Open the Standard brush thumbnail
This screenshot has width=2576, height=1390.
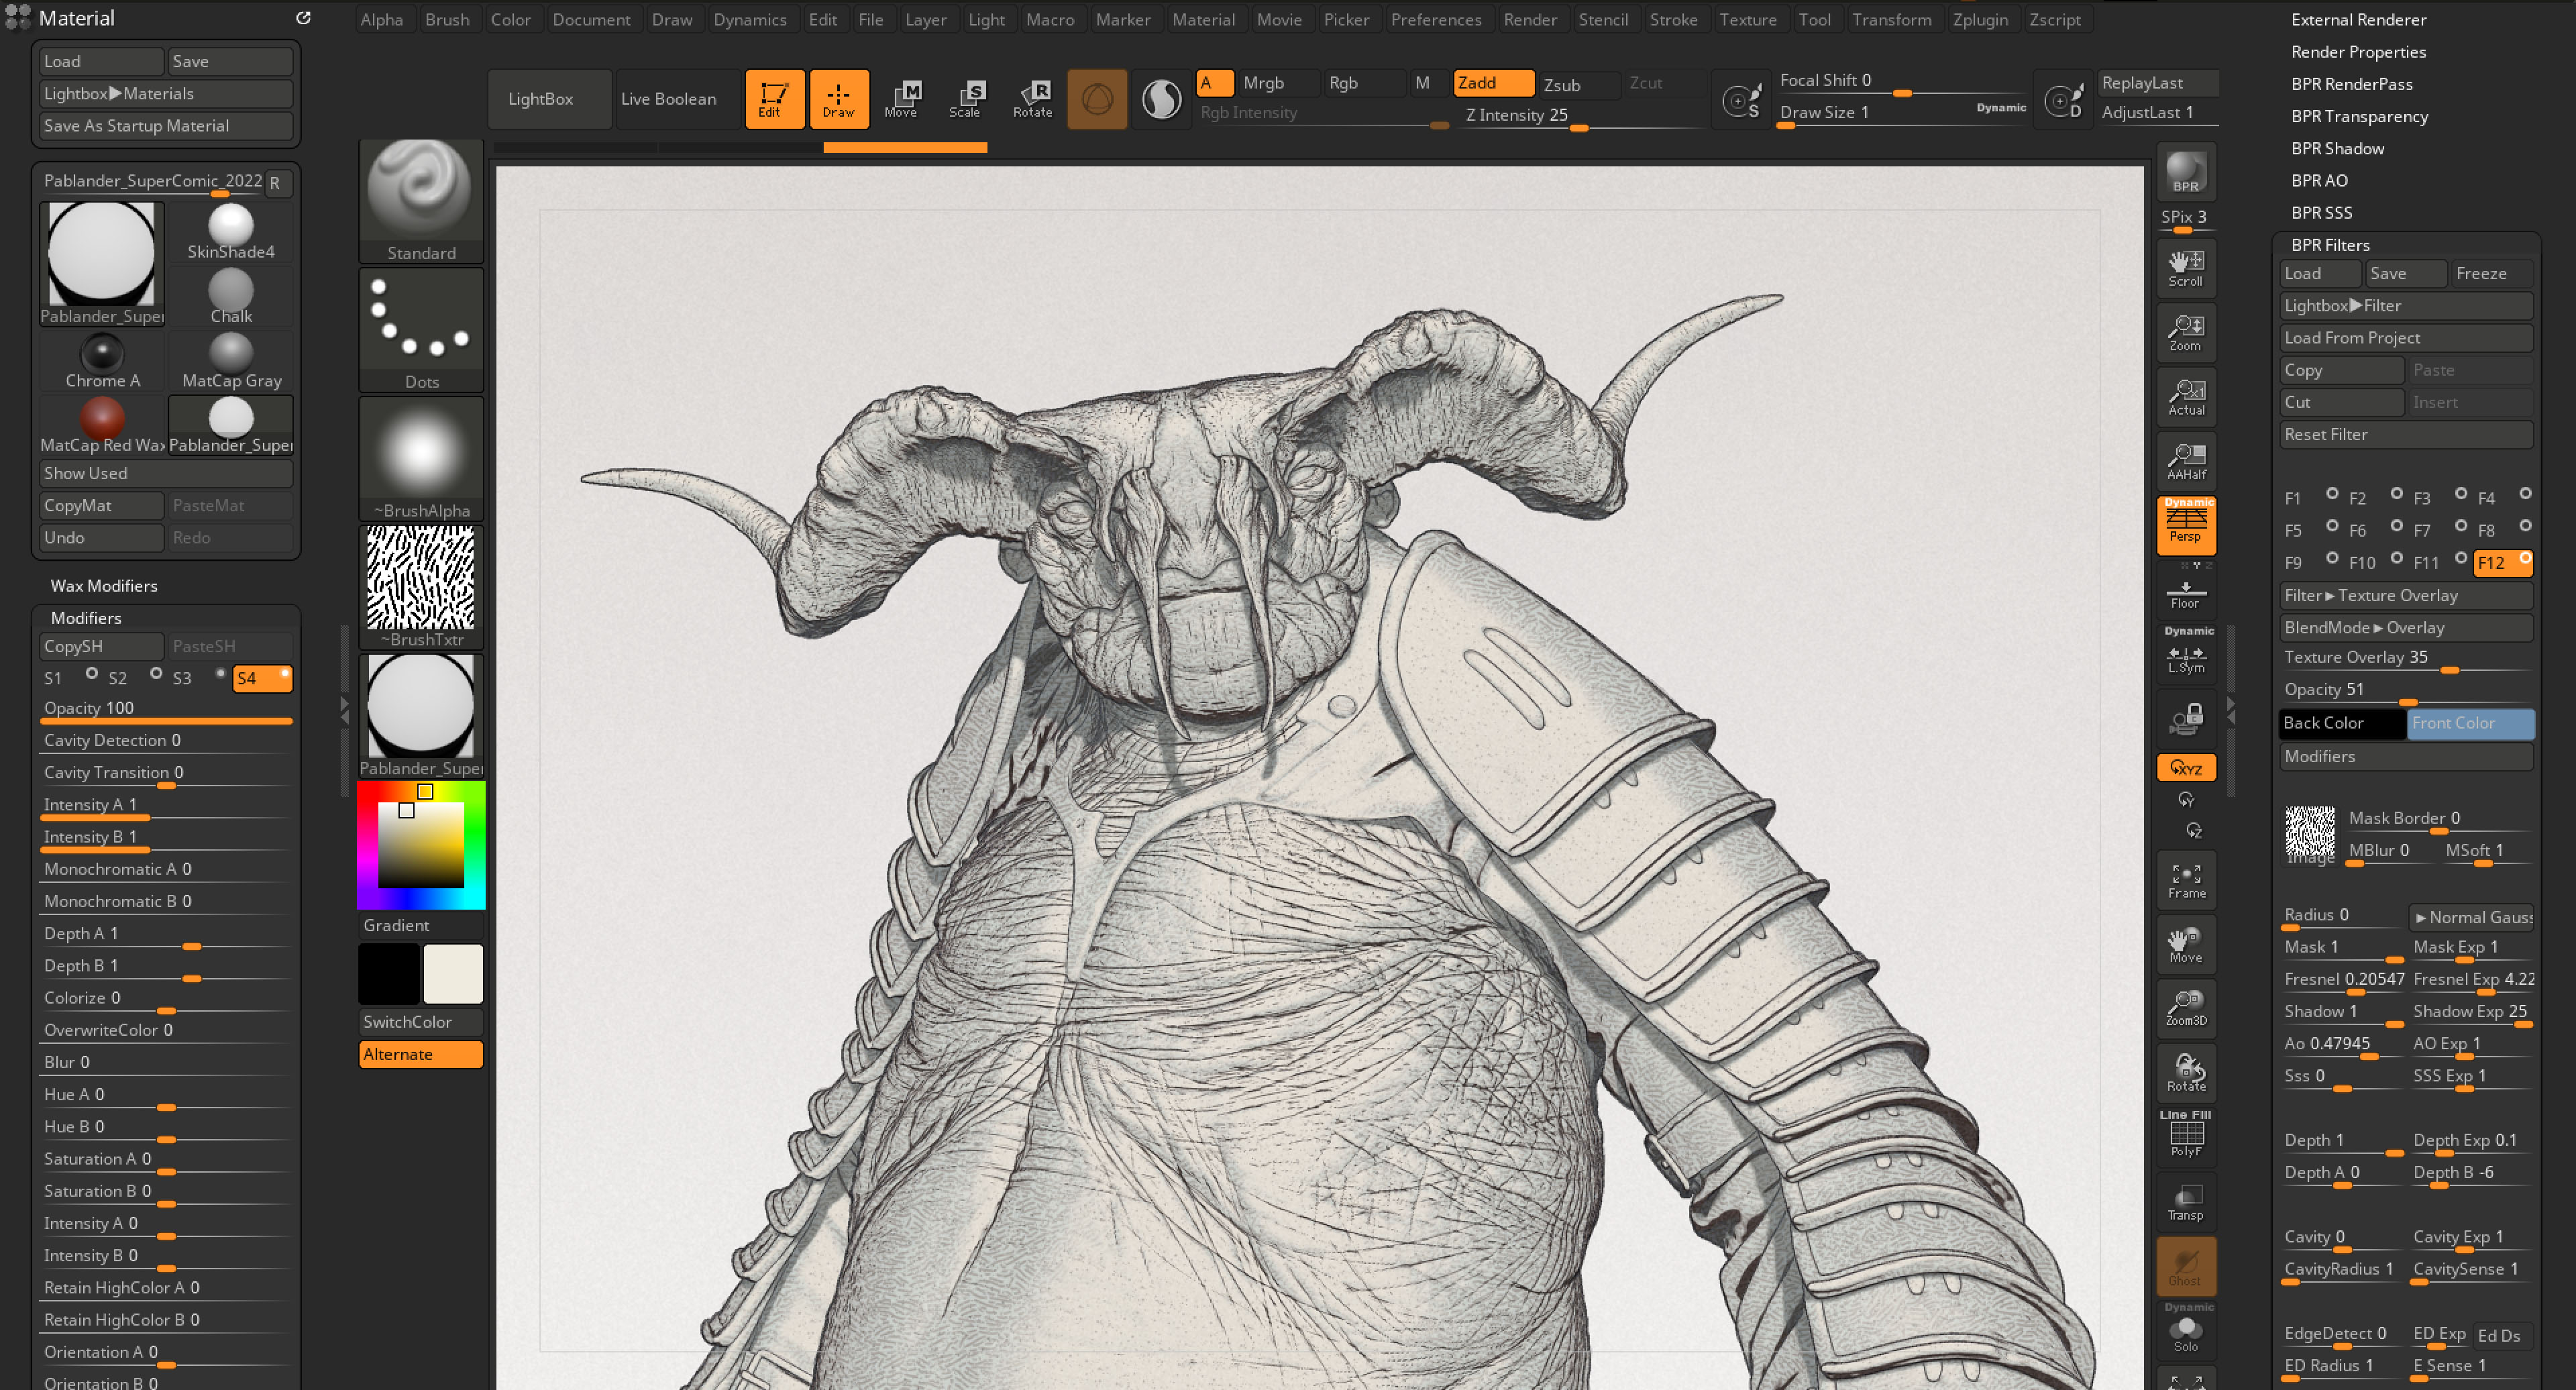pos(421,201)
